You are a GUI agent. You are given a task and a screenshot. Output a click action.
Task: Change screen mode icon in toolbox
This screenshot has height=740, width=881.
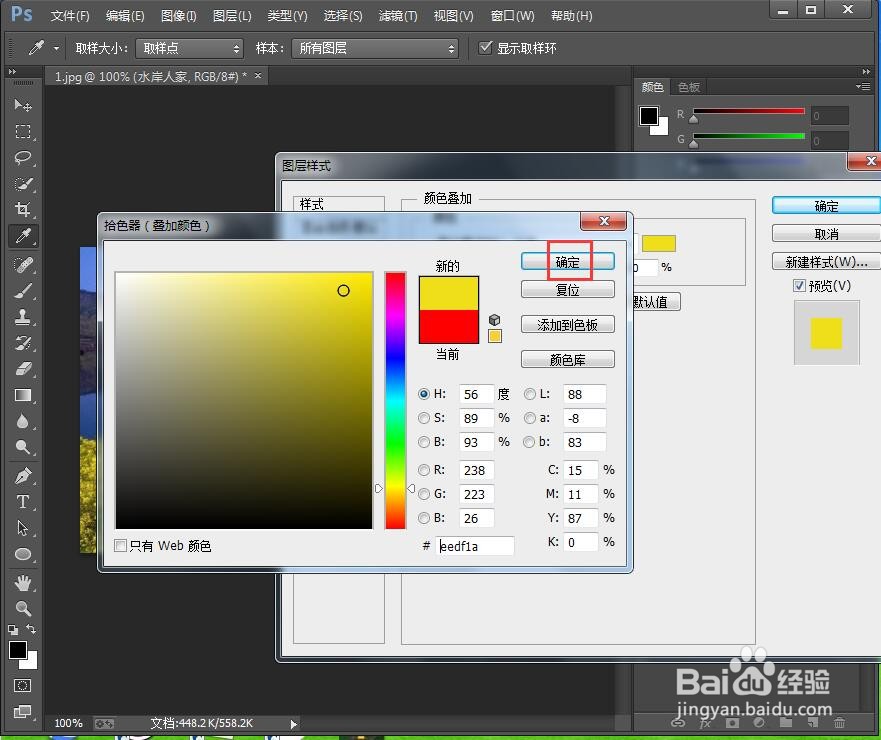click(22, 711)
